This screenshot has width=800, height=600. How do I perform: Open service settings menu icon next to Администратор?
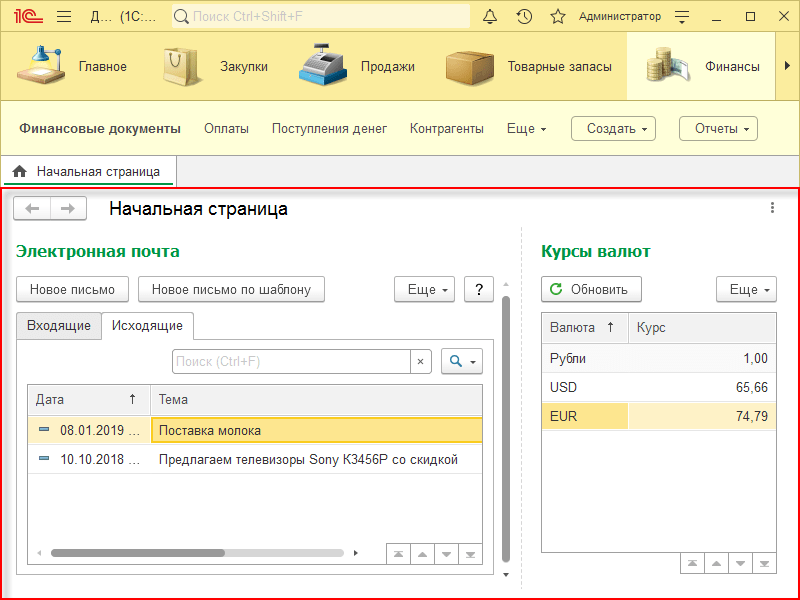682,17
